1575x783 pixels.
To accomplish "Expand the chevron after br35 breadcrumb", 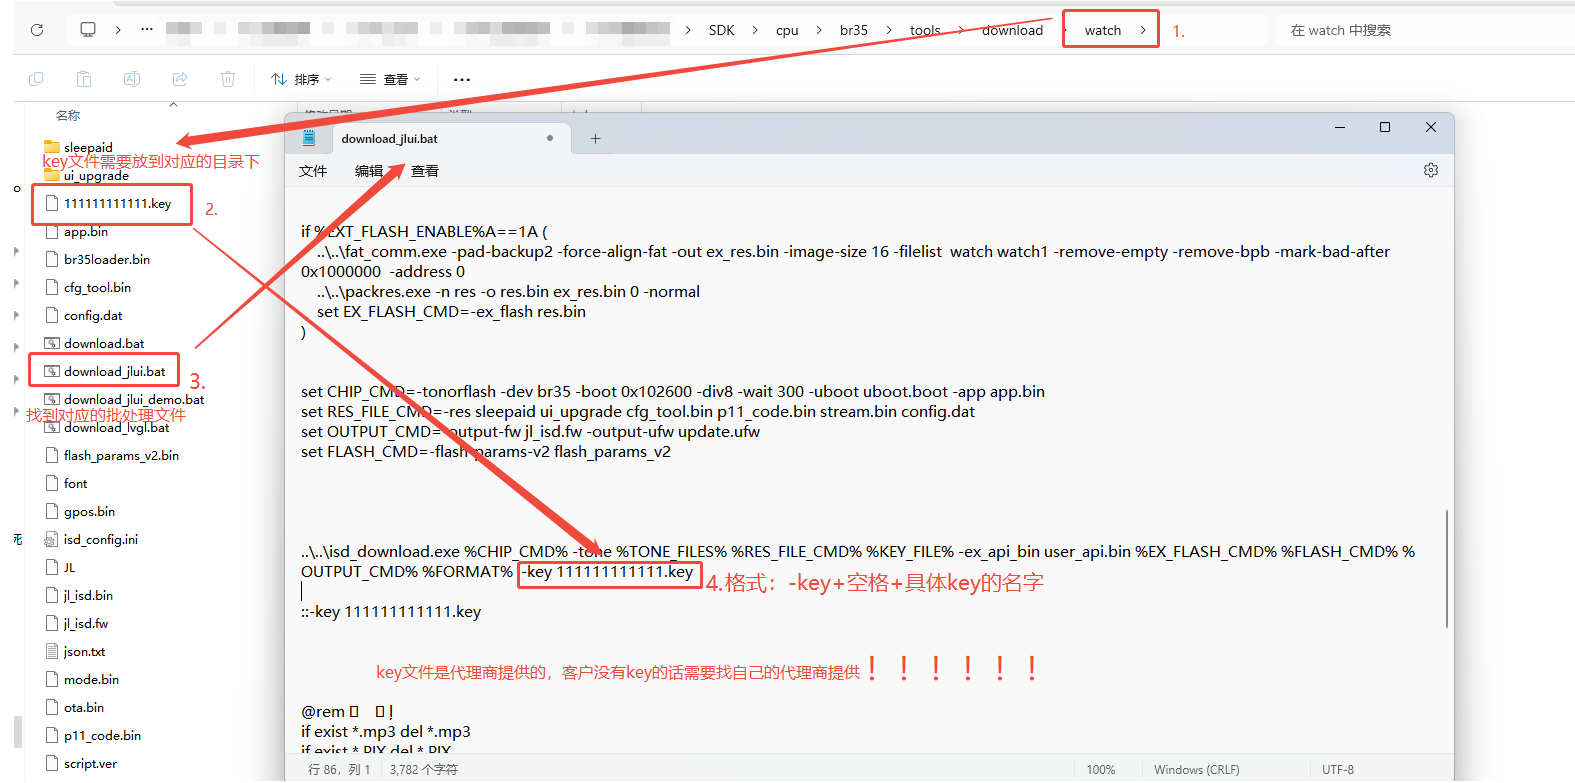I will [x=889, y=30].
